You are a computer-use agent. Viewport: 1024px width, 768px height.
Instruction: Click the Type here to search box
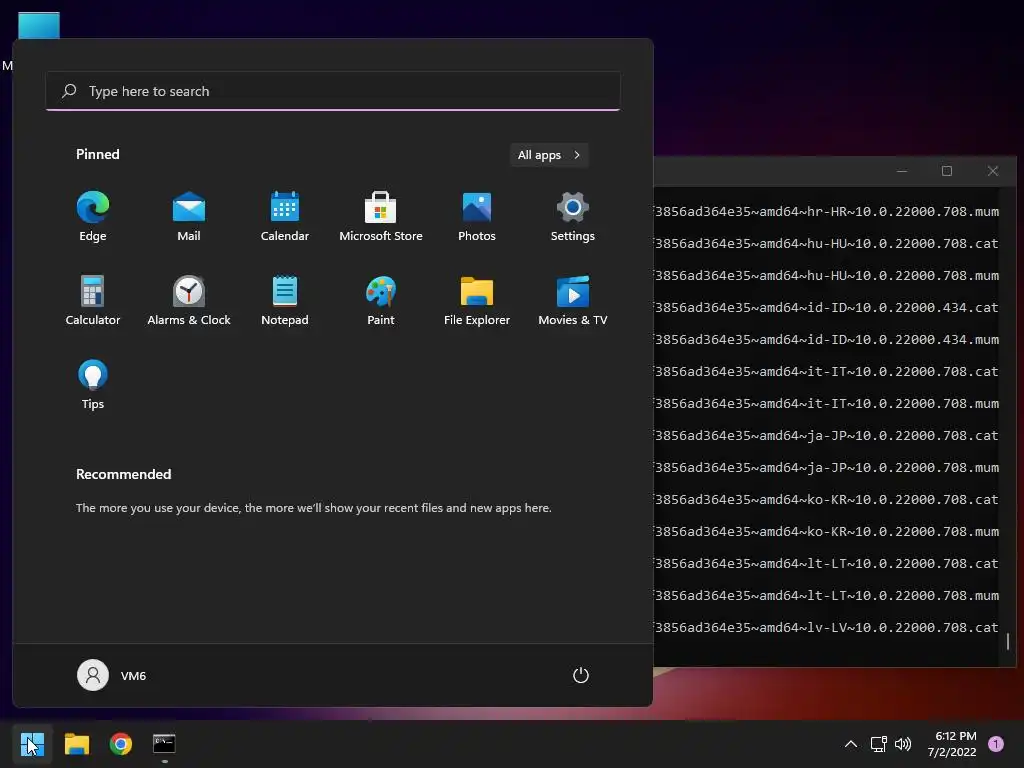333,91
